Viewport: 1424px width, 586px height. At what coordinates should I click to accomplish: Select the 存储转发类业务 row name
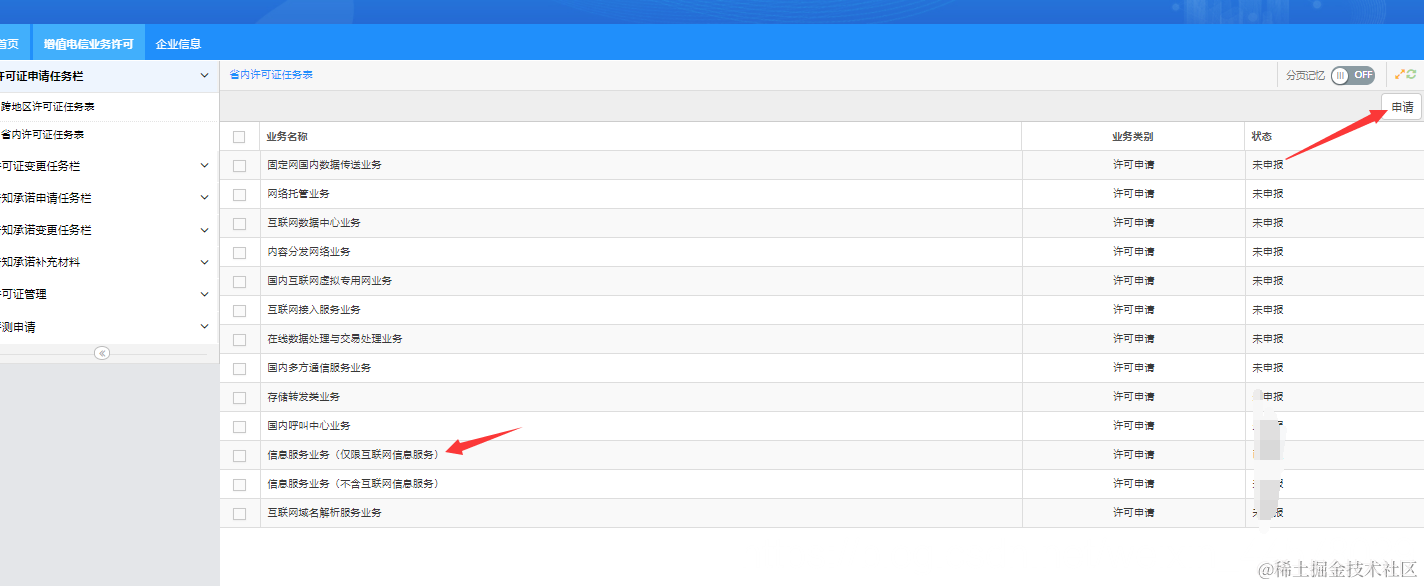click(303, 397)
